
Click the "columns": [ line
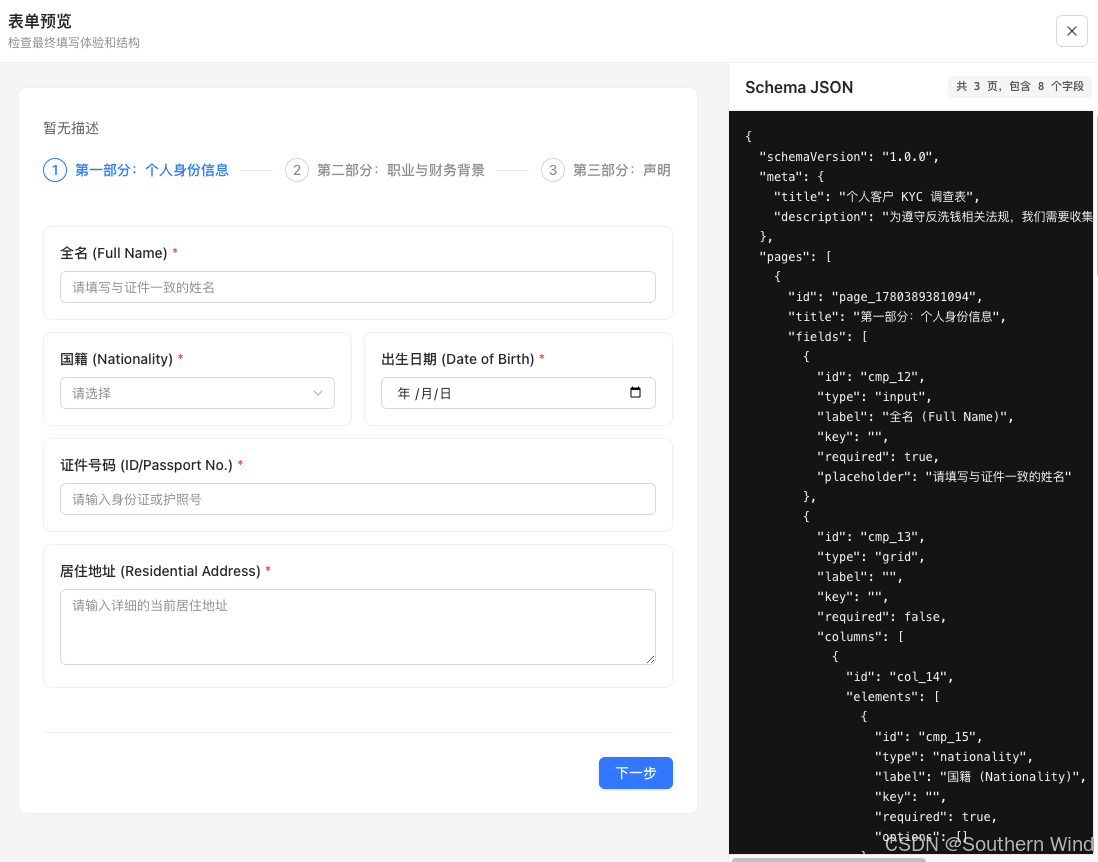[860, 637]
